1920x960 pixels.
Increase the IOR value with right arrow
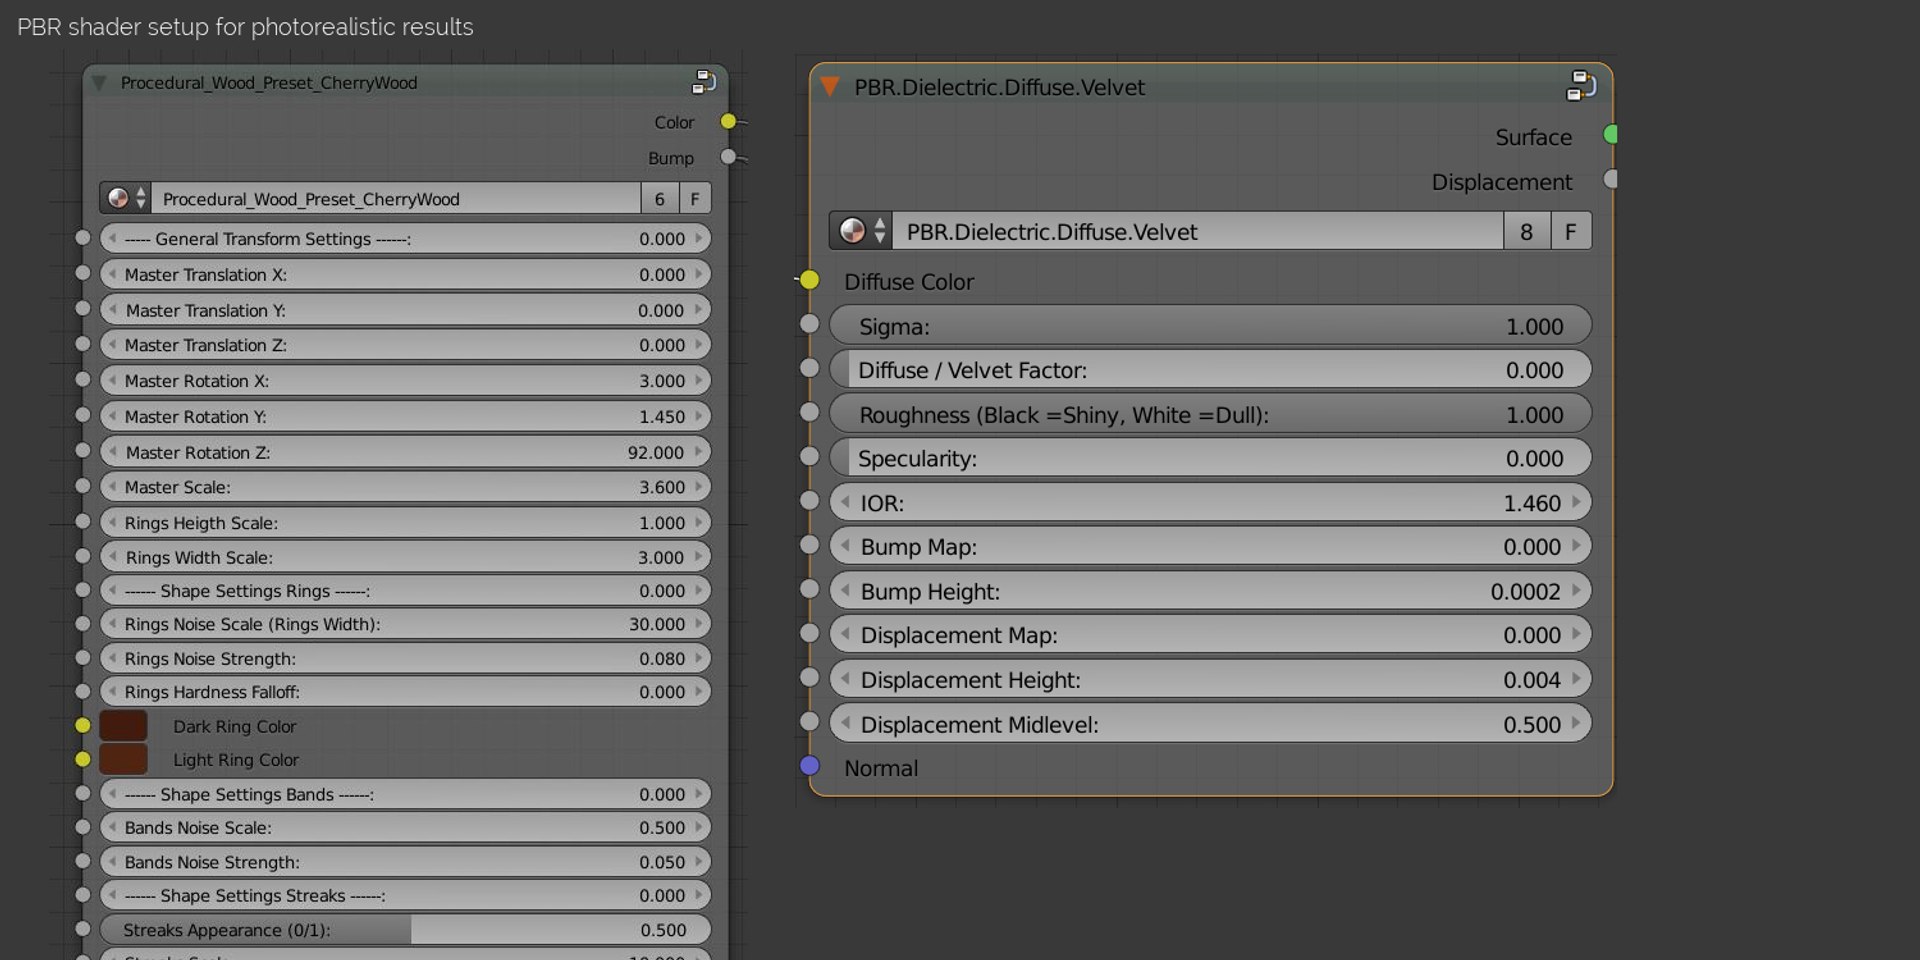click(x=1576, y=502)
